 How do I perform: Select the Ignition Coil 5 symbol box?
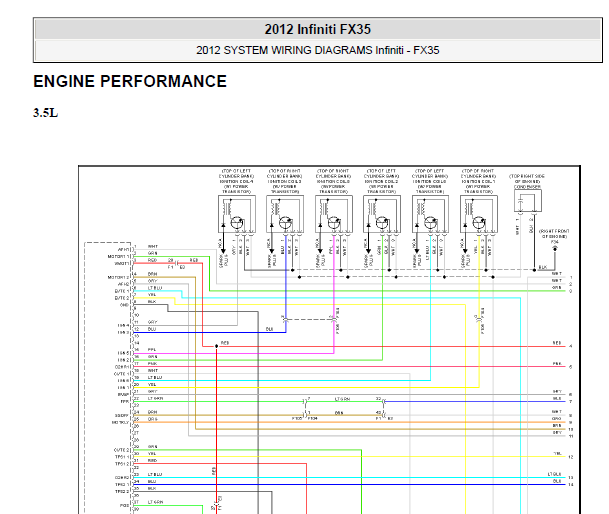[334, 214]
